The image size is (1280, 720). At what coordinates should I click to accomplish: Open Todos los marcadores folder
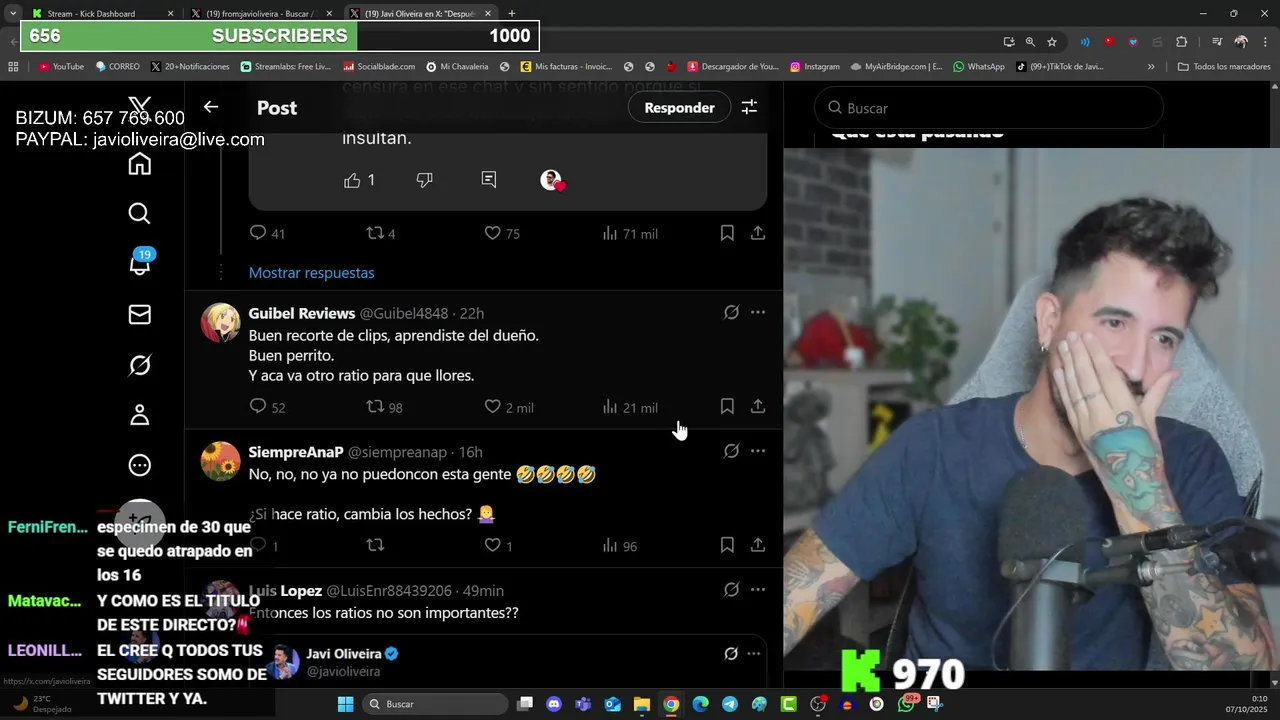(1224, 67)
